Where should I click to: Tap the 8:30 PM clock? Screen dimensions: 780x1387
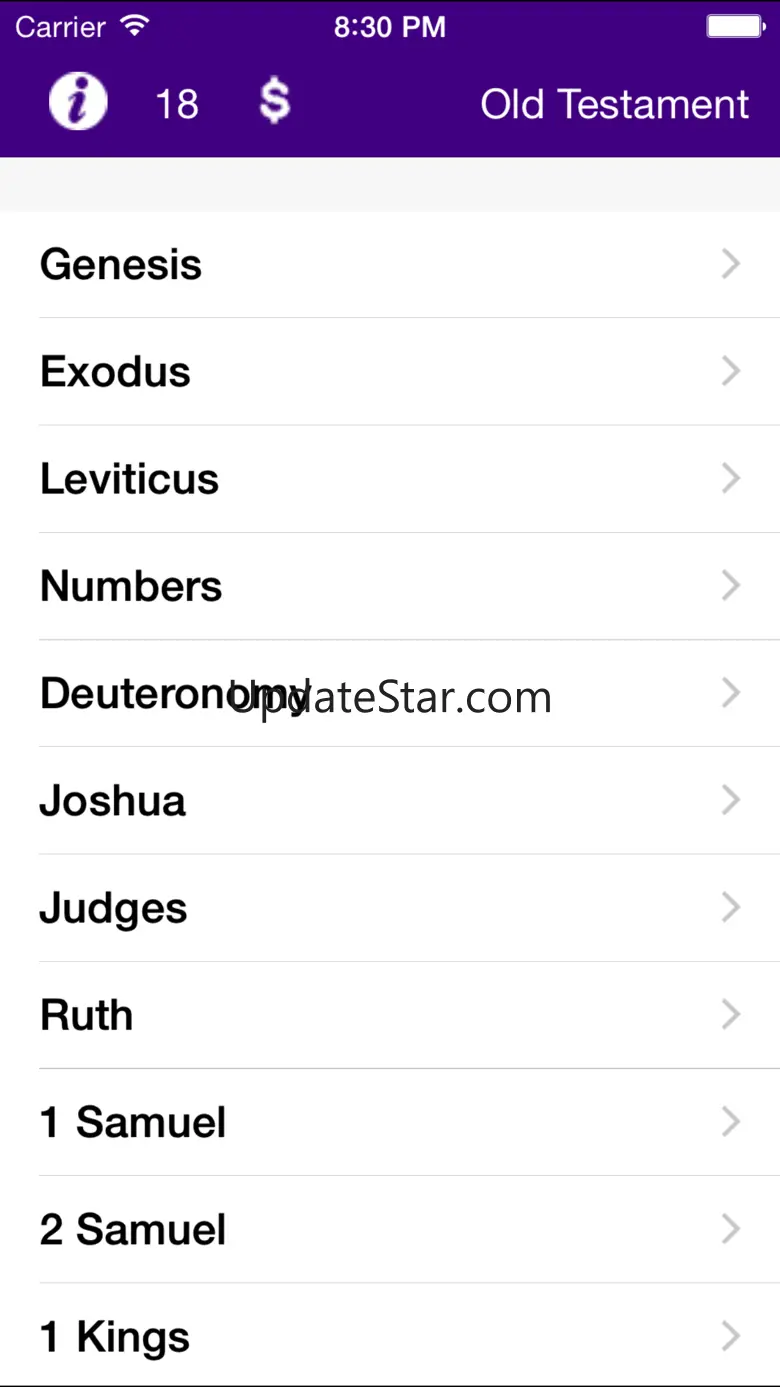pyautogui.click(x=390, y=27)
